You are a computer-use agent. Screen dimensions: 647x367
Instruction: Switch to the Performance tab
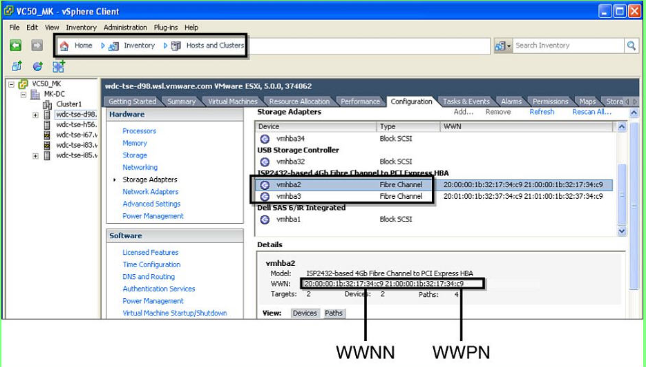360,102
